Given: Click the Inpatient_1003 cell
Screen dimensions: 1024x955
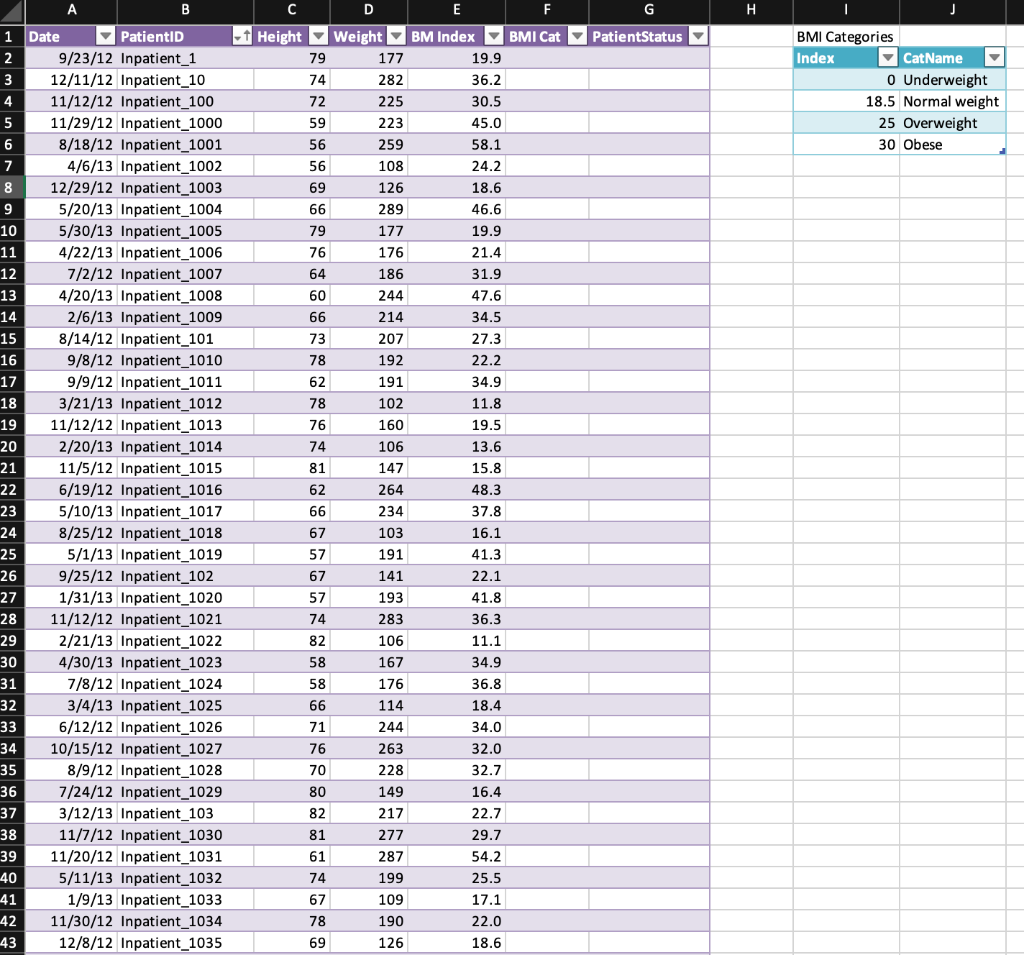Looking at the screenshot, I should point(185,188).
